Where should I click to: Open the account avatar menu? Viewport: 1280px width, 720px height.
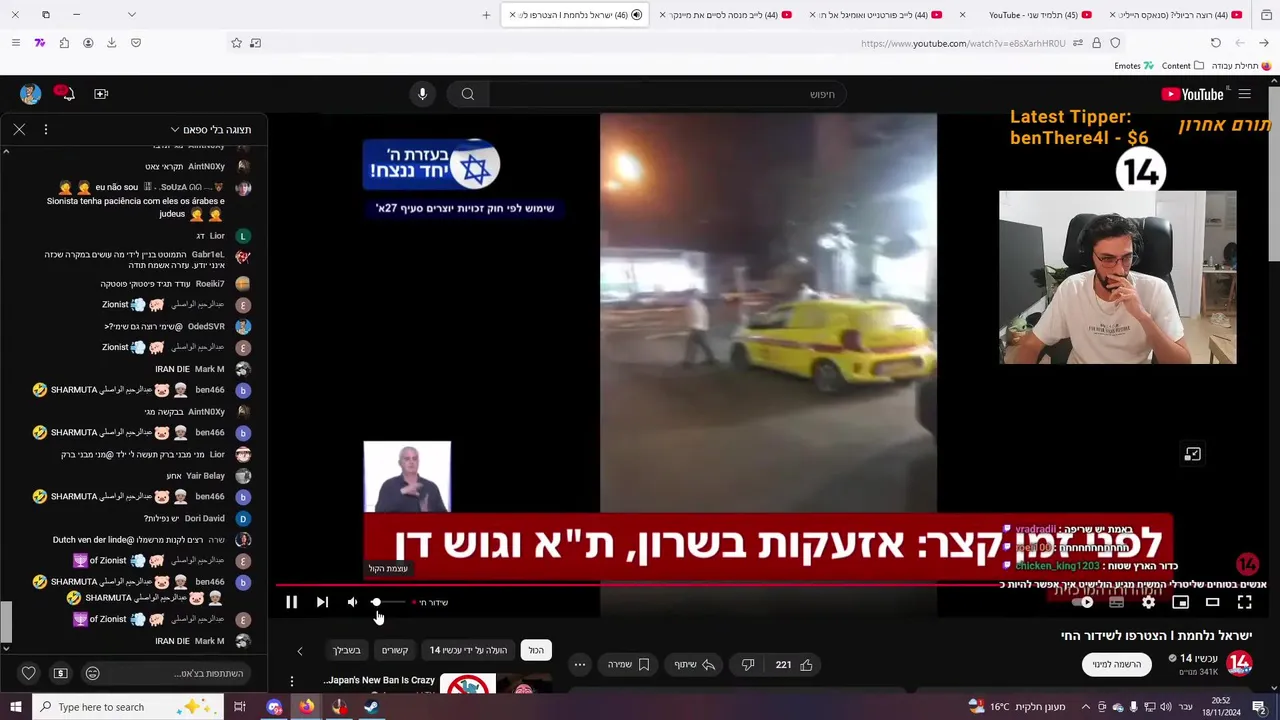point(30,94)
